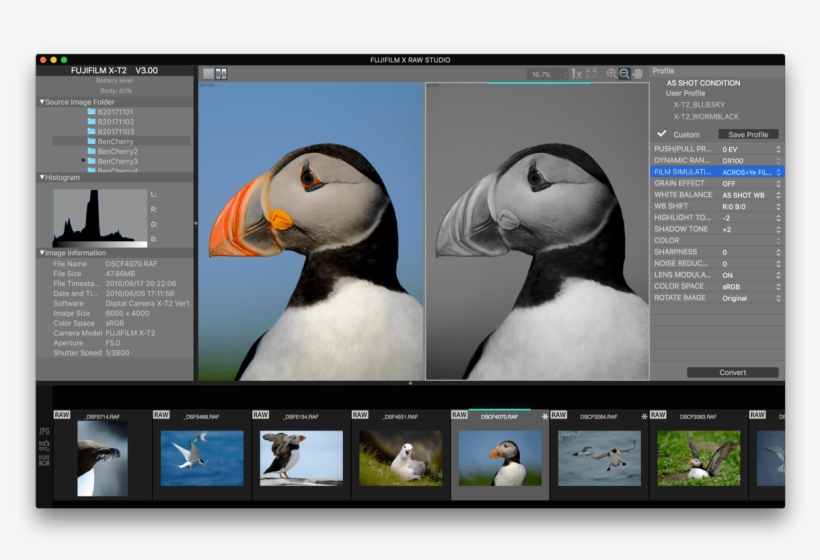Click the monochrome after preview image

538,231
